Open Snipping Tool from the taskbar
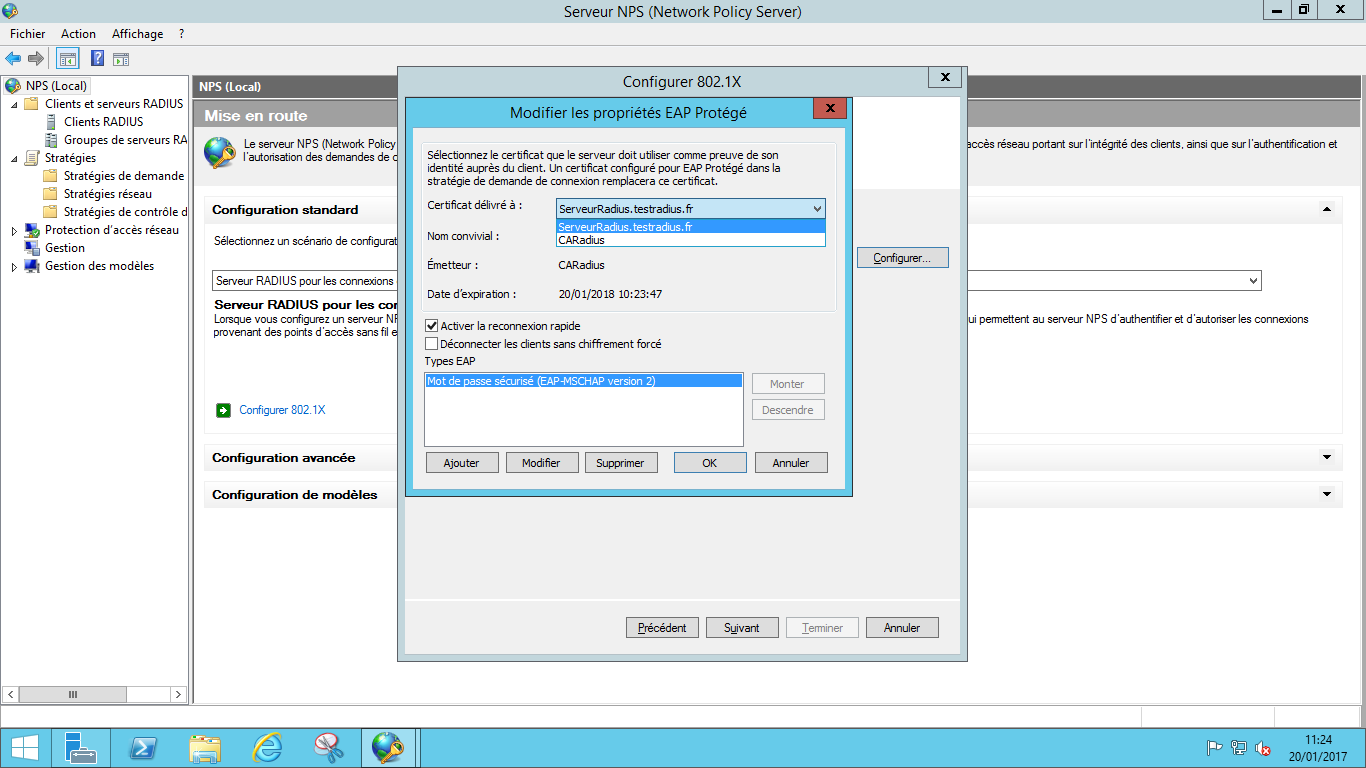Viewport: 1366px width, 768px height. coord(328,748)
